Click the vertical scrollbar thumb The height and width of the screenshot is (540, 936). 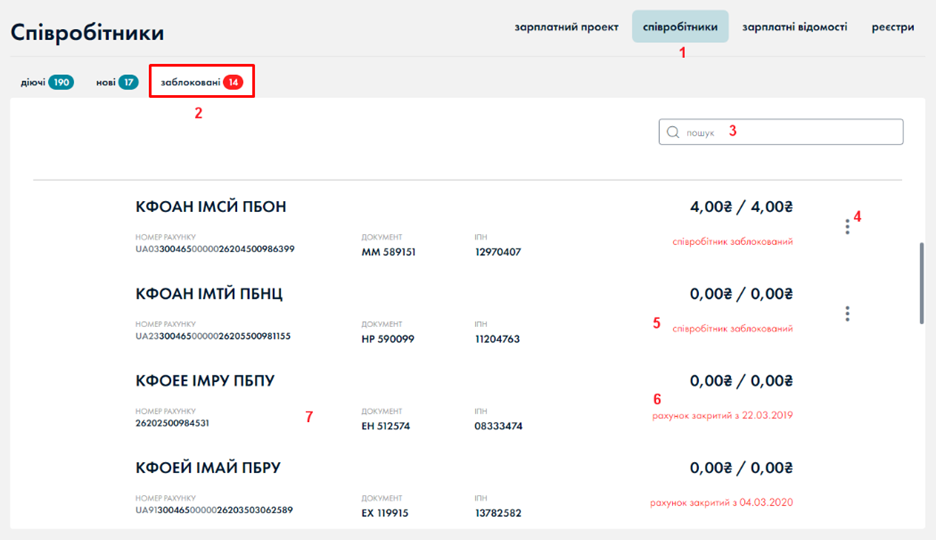click(921, 282)
